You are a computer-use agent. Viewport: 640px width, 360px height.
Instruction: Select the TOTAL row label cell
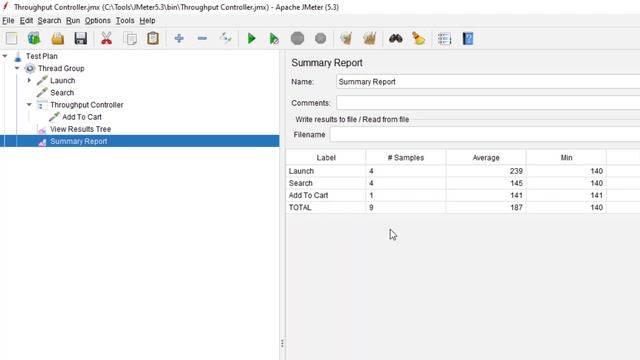[326, 207]
